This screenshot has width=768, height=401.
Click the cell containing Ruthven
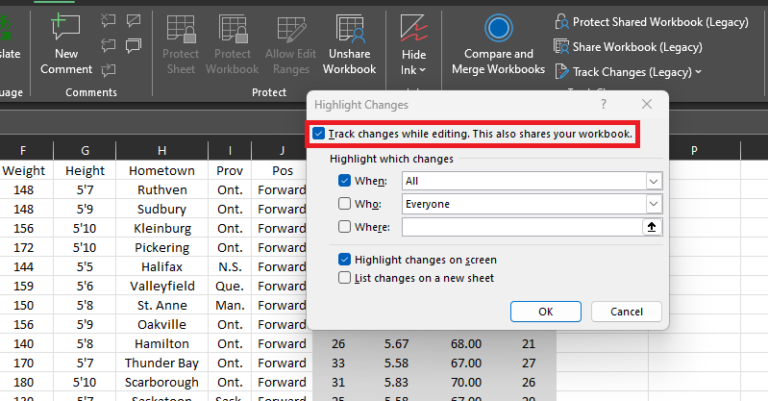(x=162, y=190)
